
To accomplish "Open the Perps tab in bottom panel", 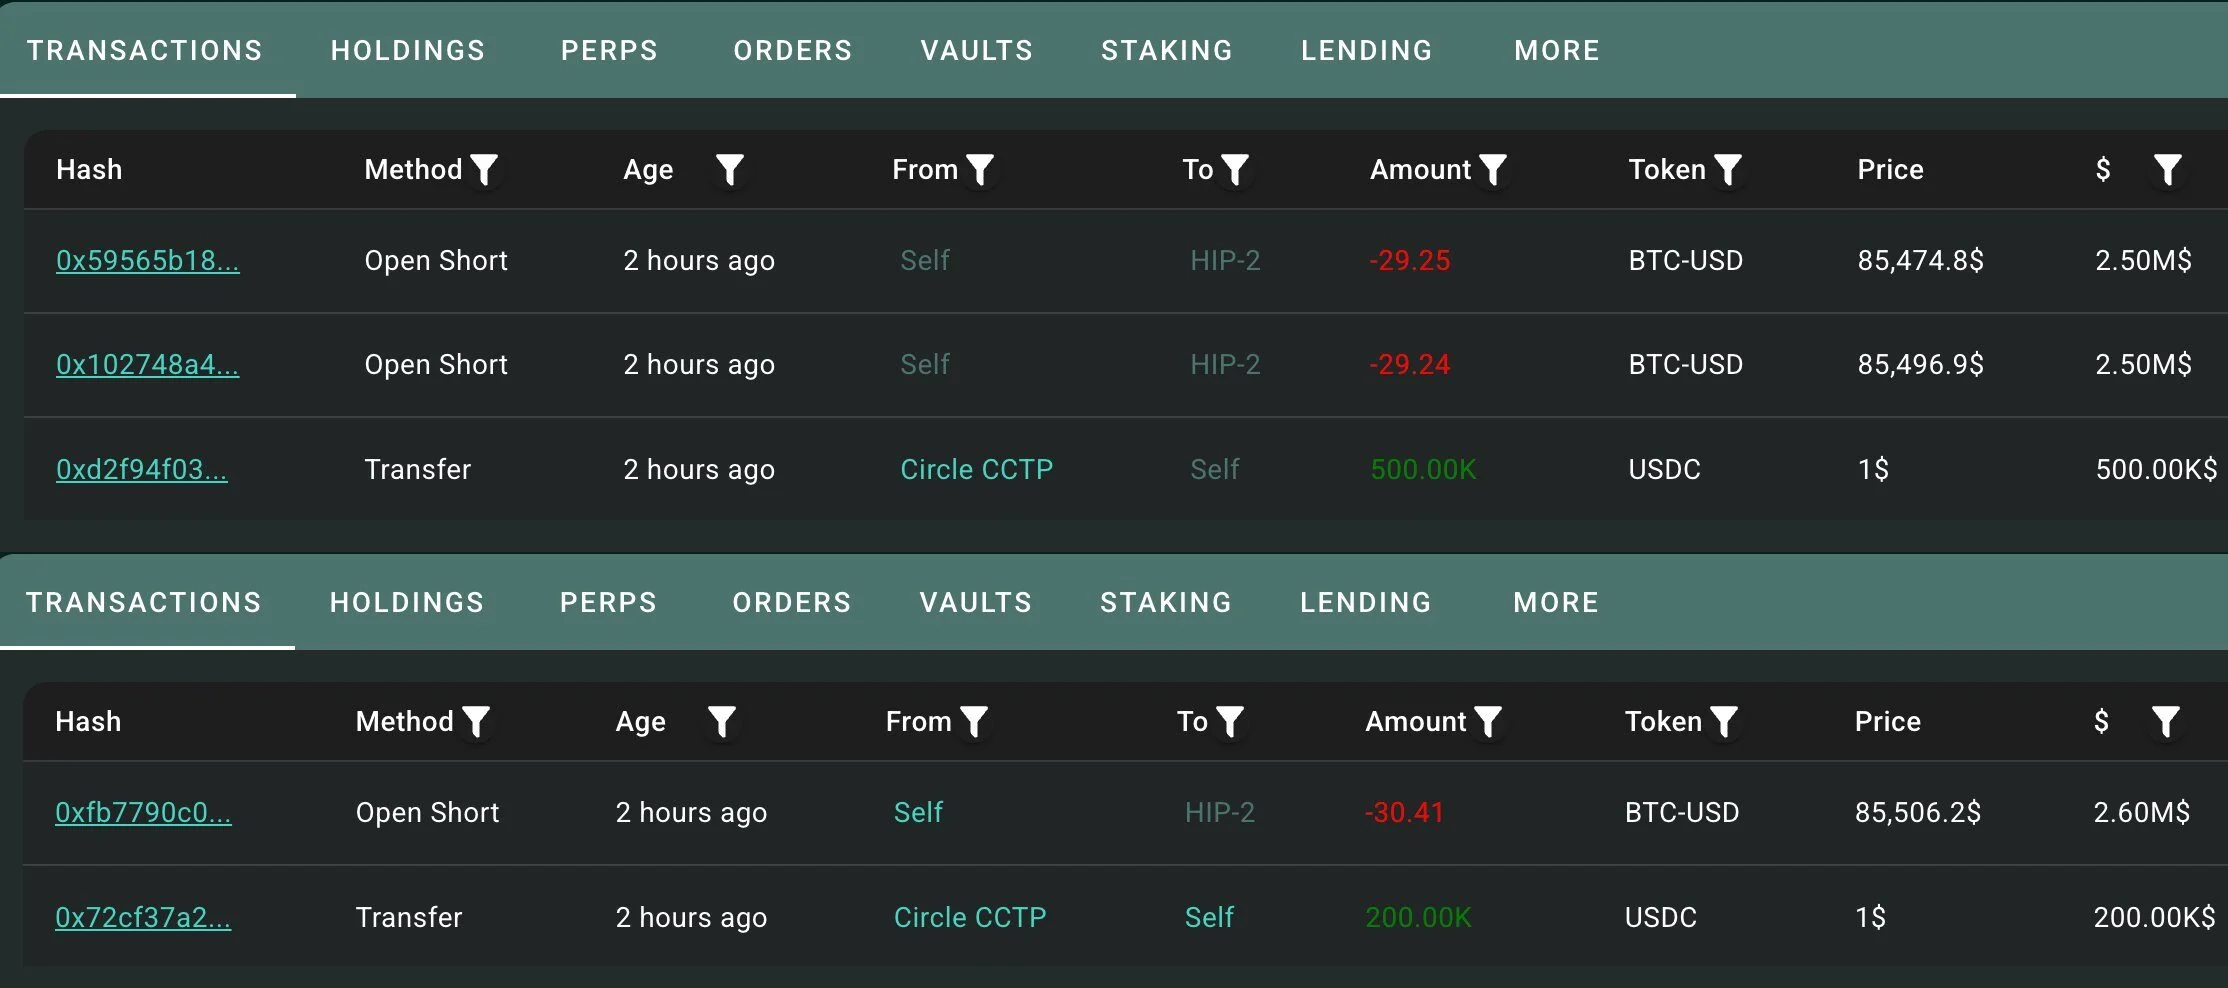I will (x=608, y=602).
